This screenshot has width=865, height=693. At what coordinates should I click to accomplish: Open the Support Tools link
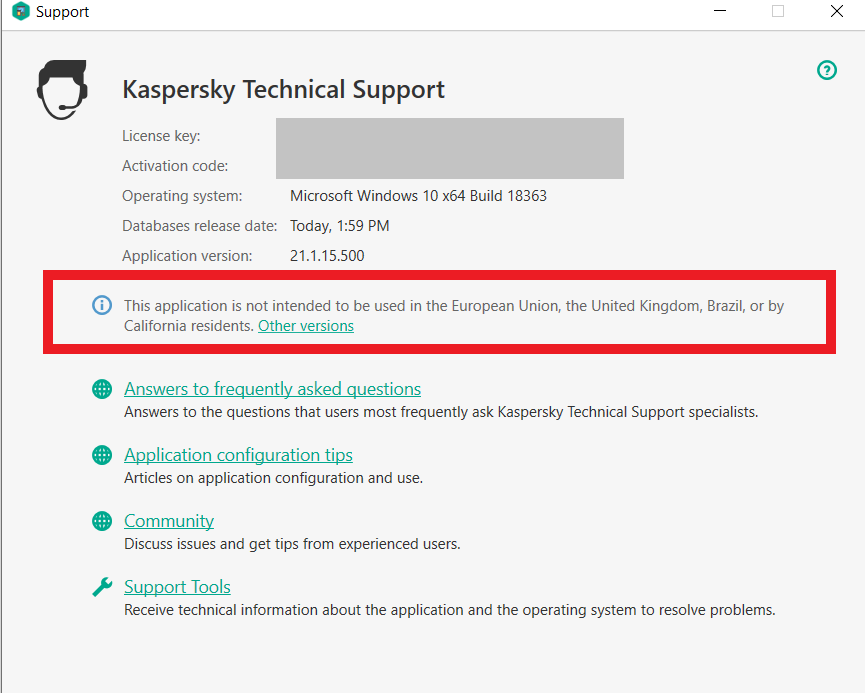(177, 587)
